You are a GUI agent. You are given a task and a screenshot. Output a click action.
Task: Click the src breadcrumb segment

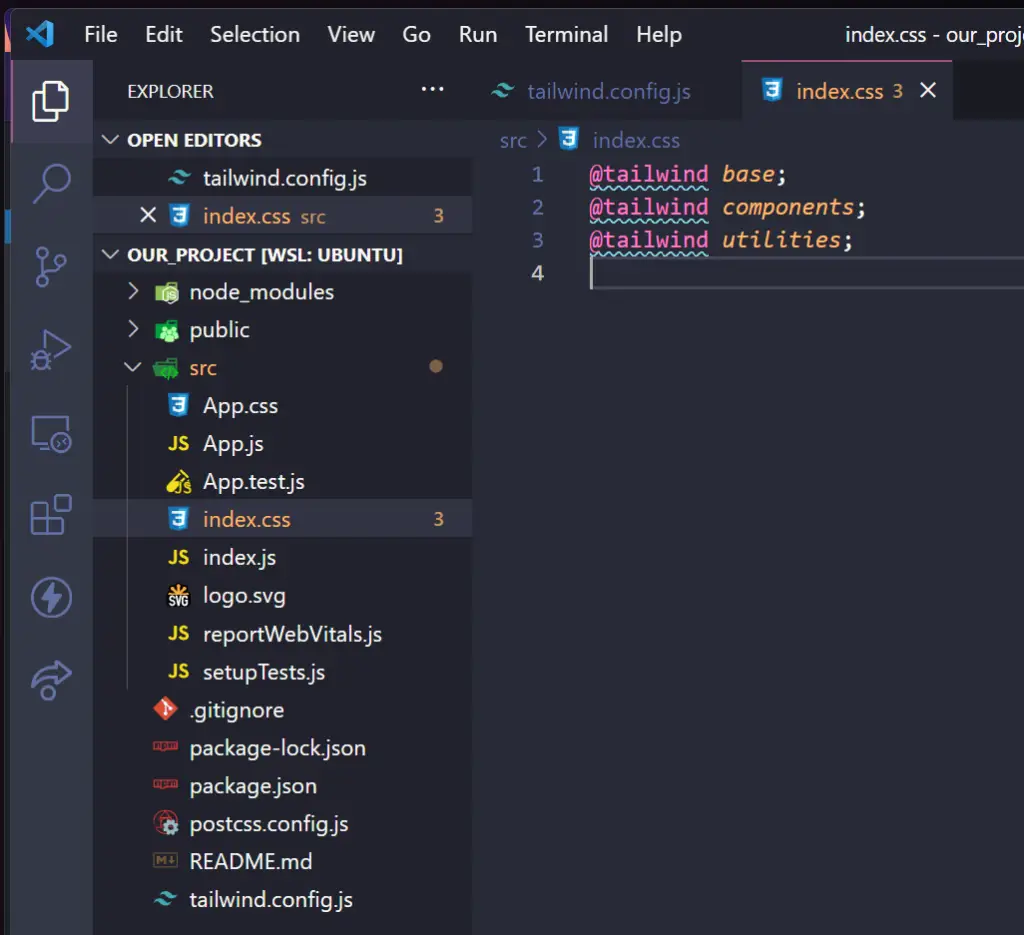[x=513, y=140]
